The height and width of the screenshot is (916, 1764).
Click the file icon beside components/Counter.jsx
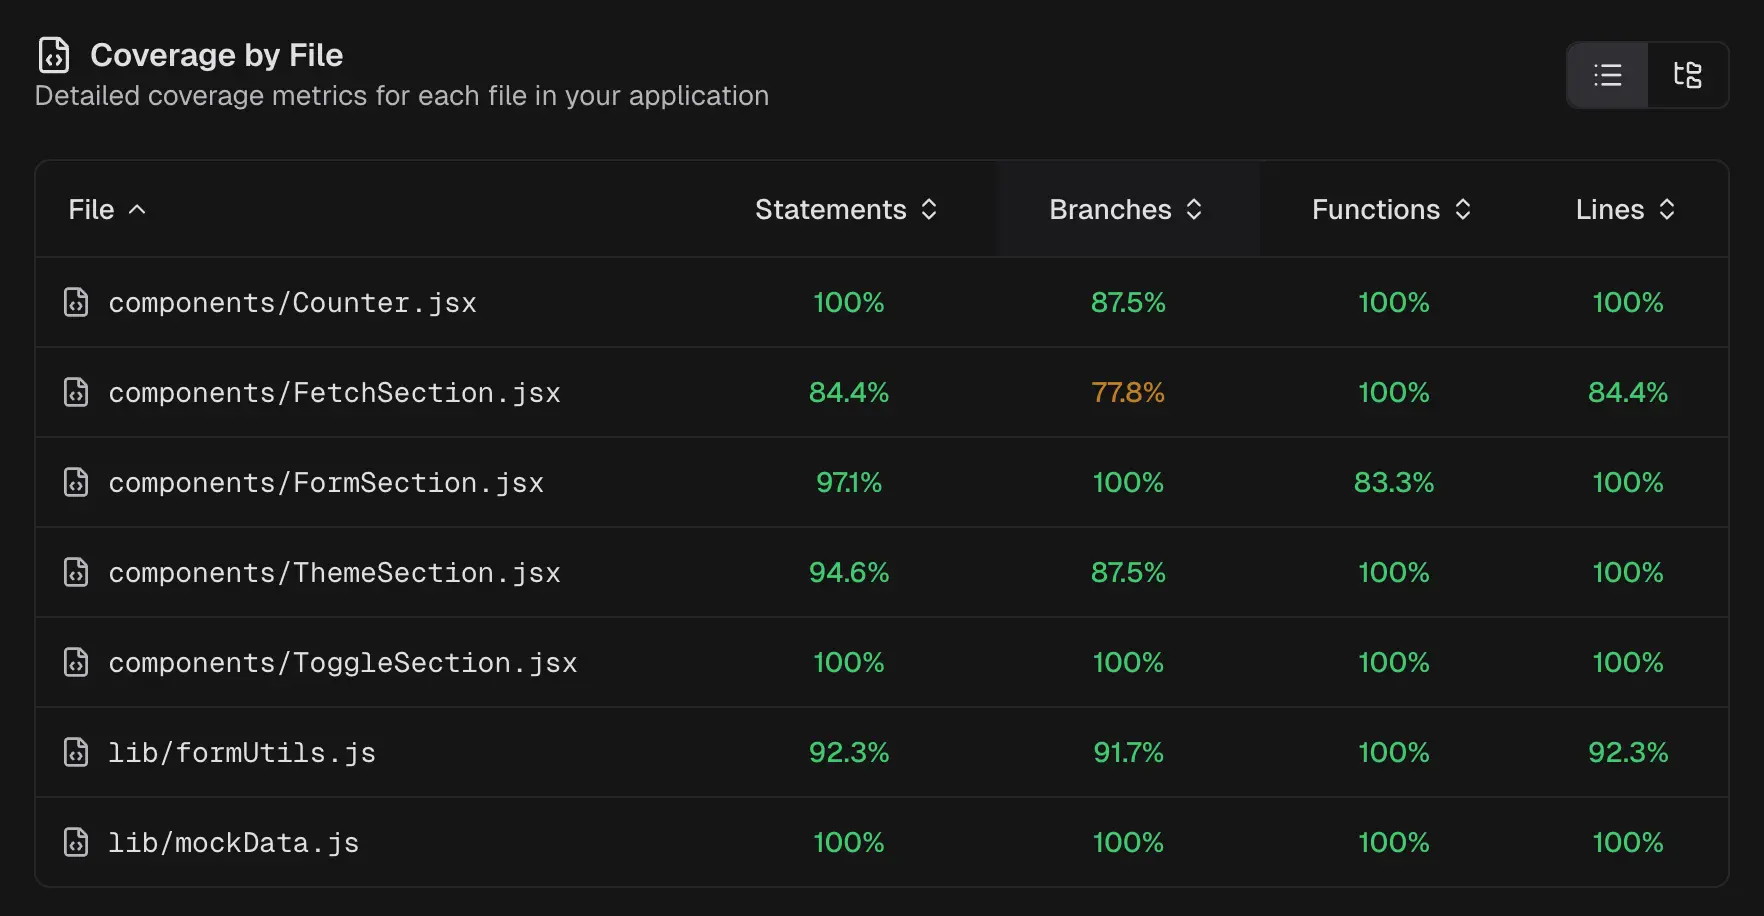tap(76, 302)
